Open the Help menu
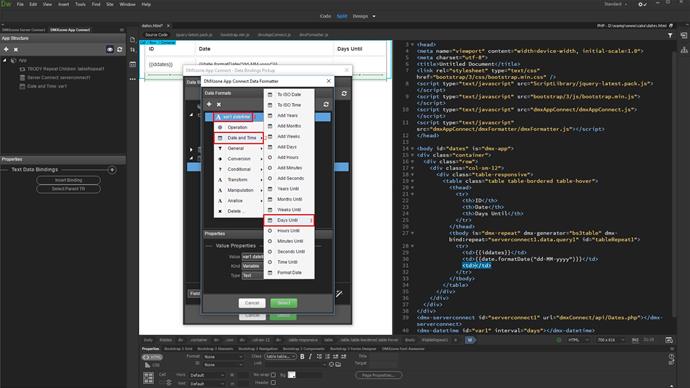The image size is (690, 388). coord(146,4)
